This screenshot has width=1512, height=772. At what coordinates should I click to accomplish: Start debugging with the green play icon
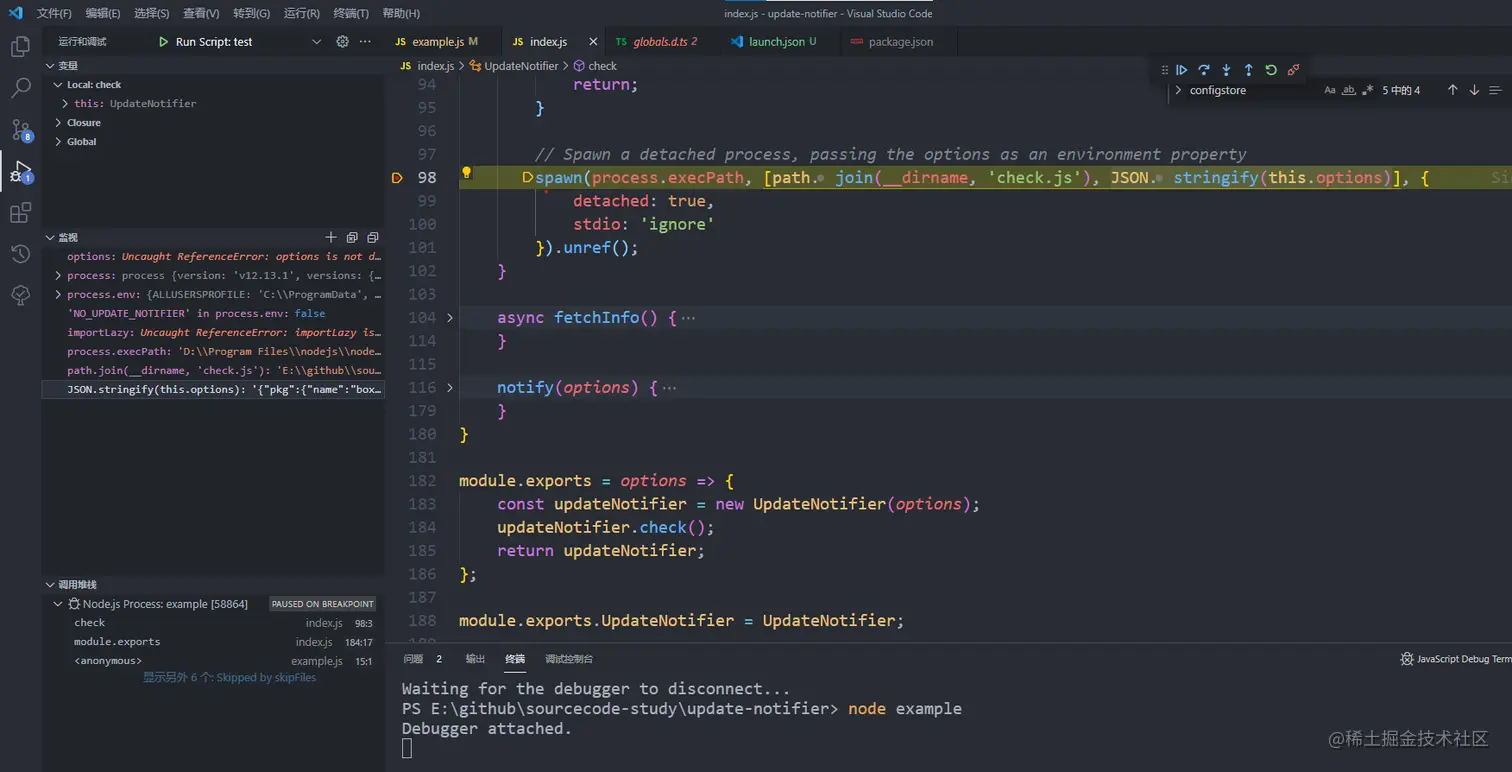click(x=164, y=42)
